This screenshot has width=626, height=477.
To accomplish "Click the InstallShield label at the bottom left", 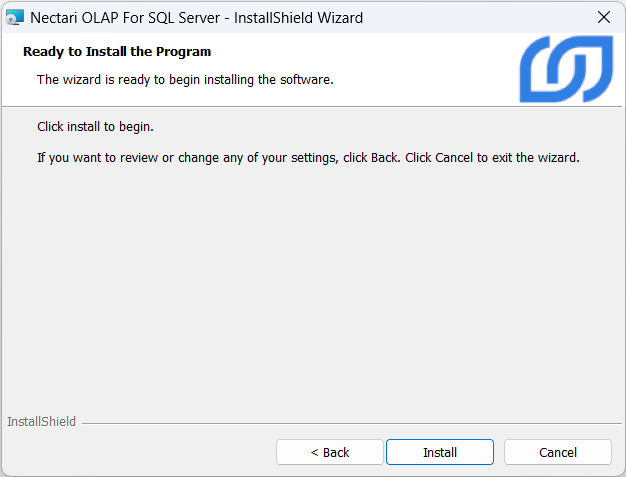I will [x=41, y=422].
